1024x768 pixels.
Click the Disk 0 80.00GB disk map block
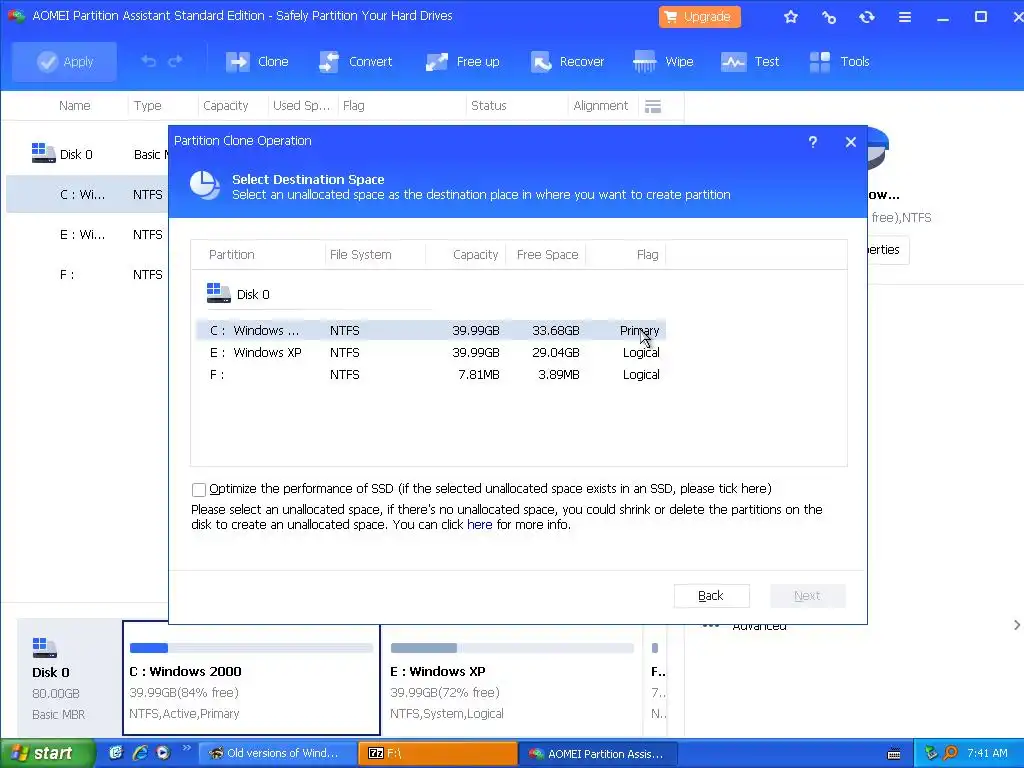coord(69,678)
